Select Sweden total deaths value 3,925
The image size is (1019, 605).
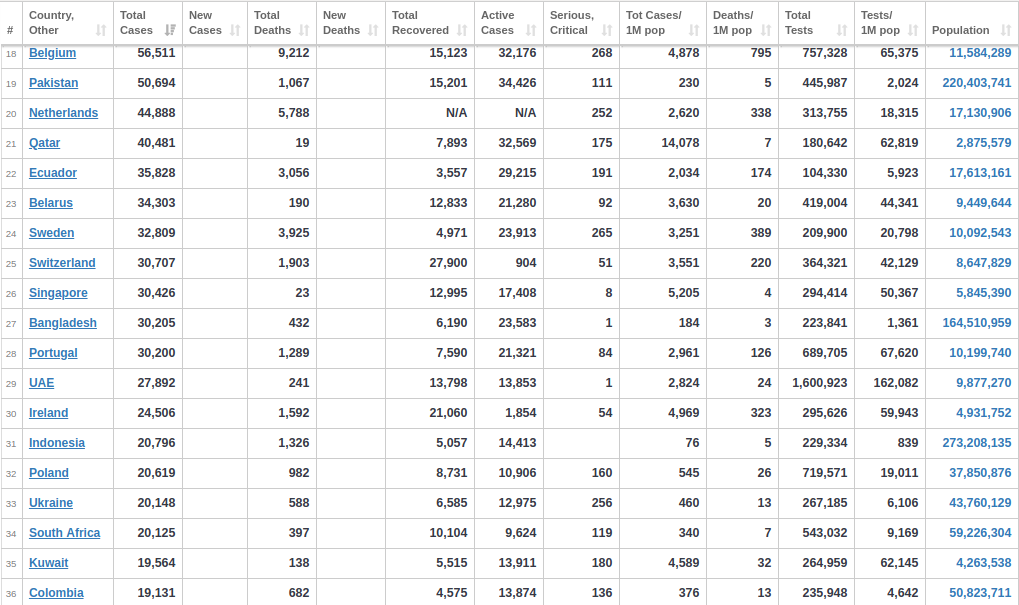294,233
